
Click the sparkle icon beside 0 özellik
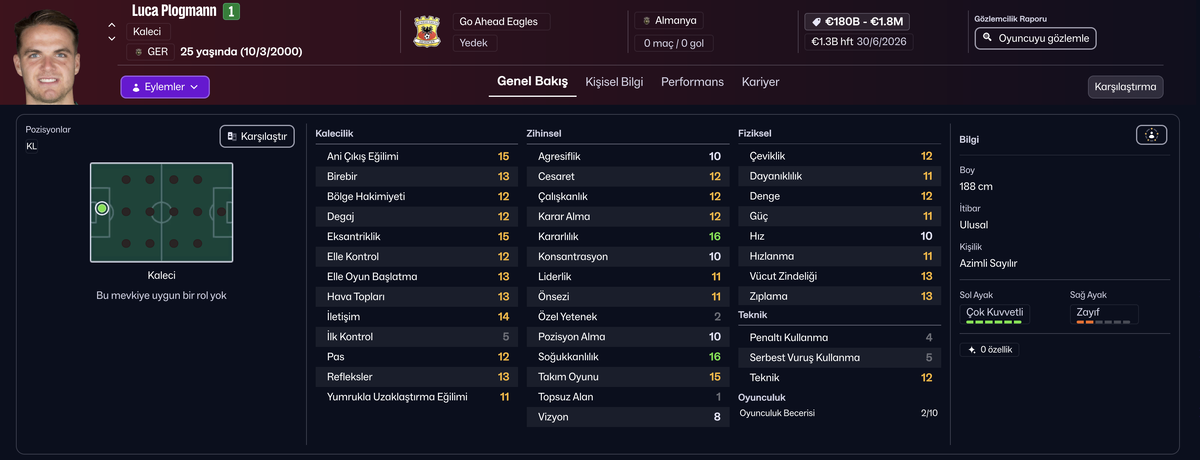971,350
